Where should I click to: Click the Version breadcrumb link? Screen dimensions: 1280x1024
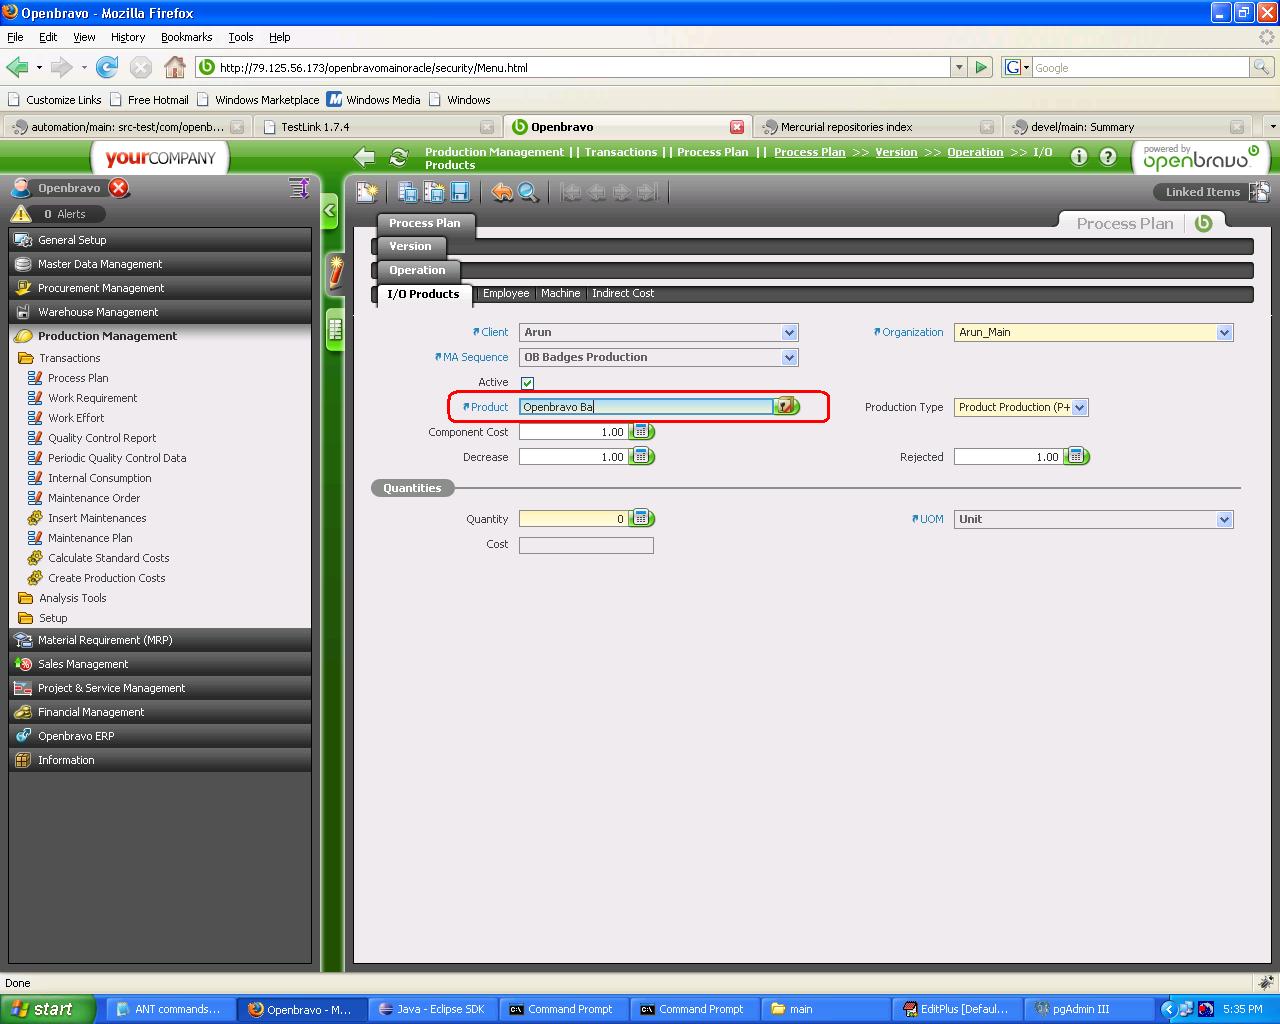[x=896, y=152]
